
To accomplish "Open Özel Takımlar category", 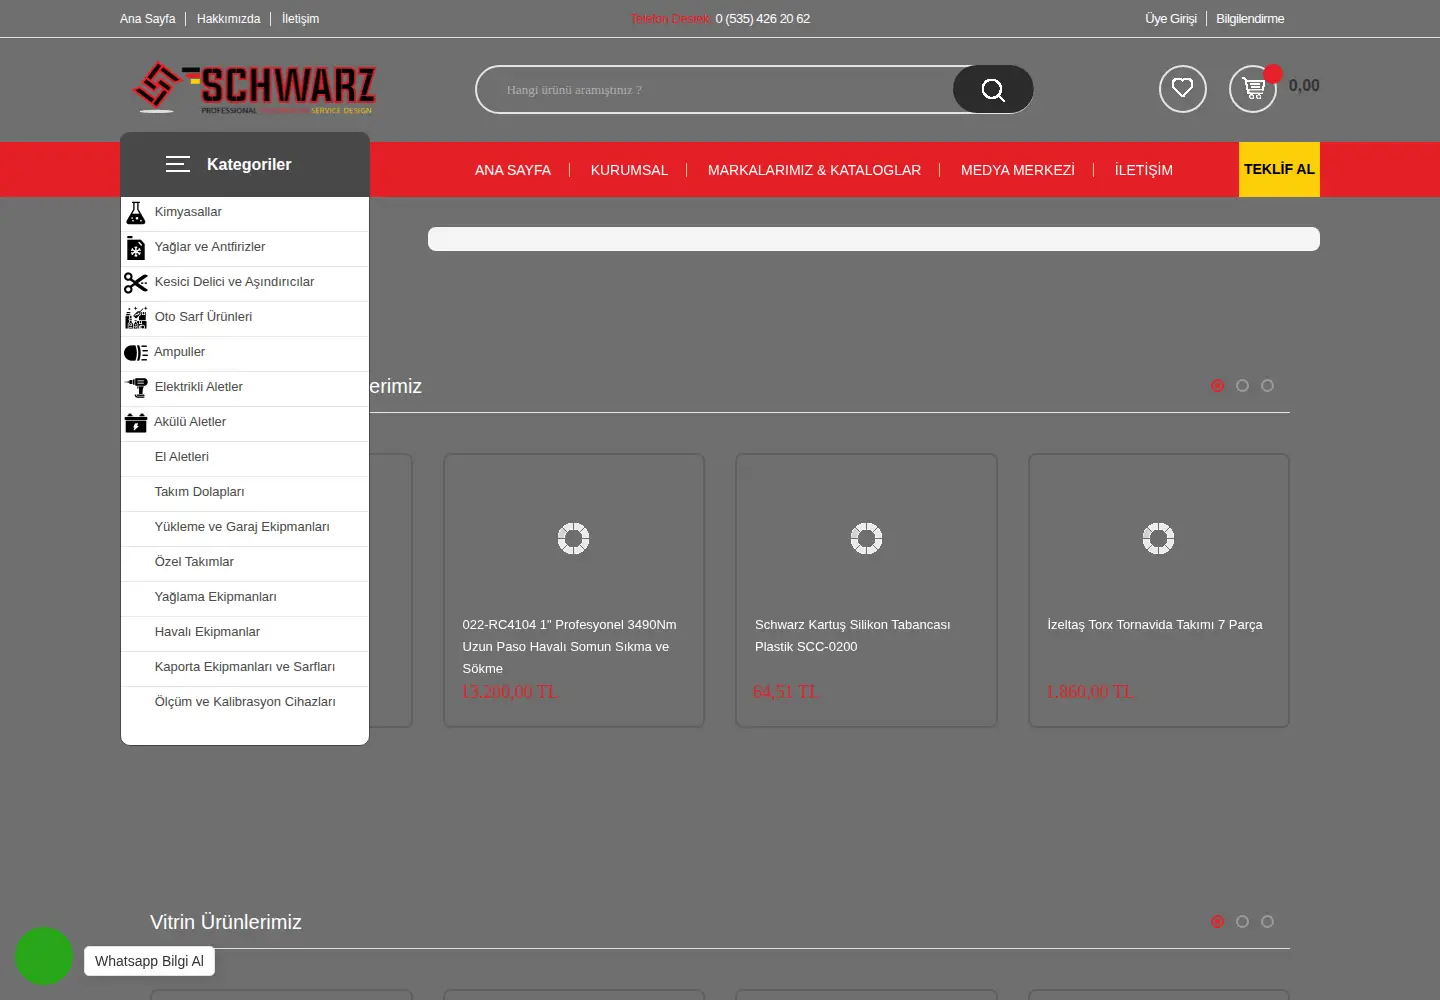I will [245, 562].
